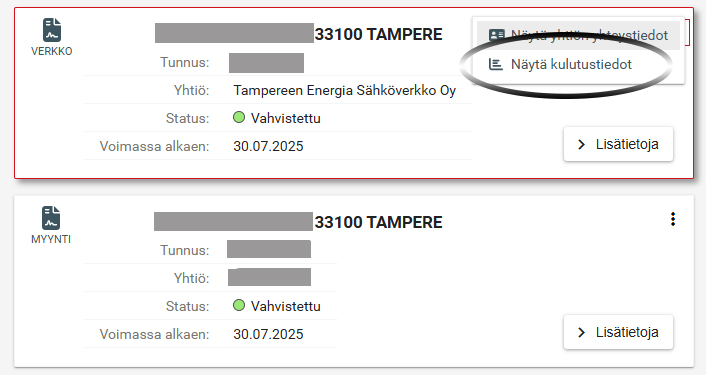Click the VERKKO contract document icon
Viewport: 706px width, 375px height.
[52, 30]
